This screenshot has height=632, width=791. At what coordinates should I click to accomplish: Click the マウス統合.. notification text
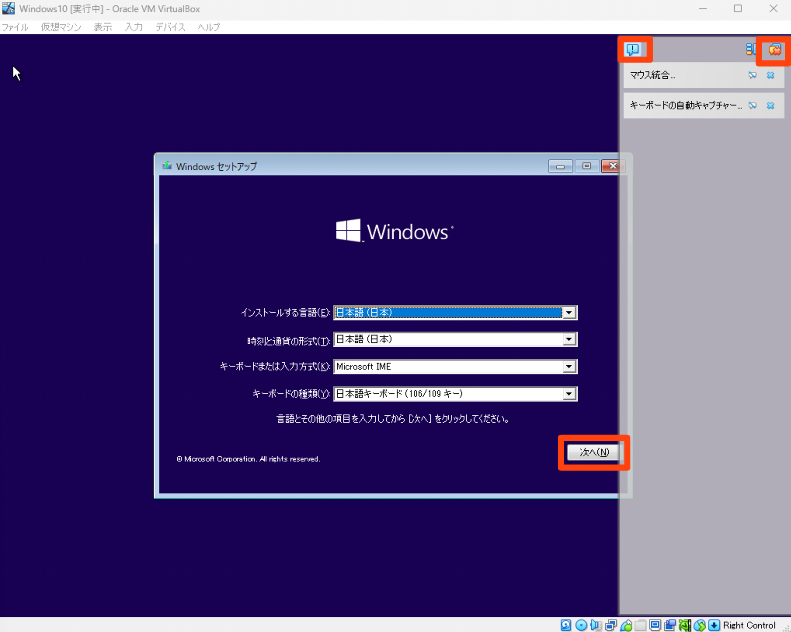(653, 75)
